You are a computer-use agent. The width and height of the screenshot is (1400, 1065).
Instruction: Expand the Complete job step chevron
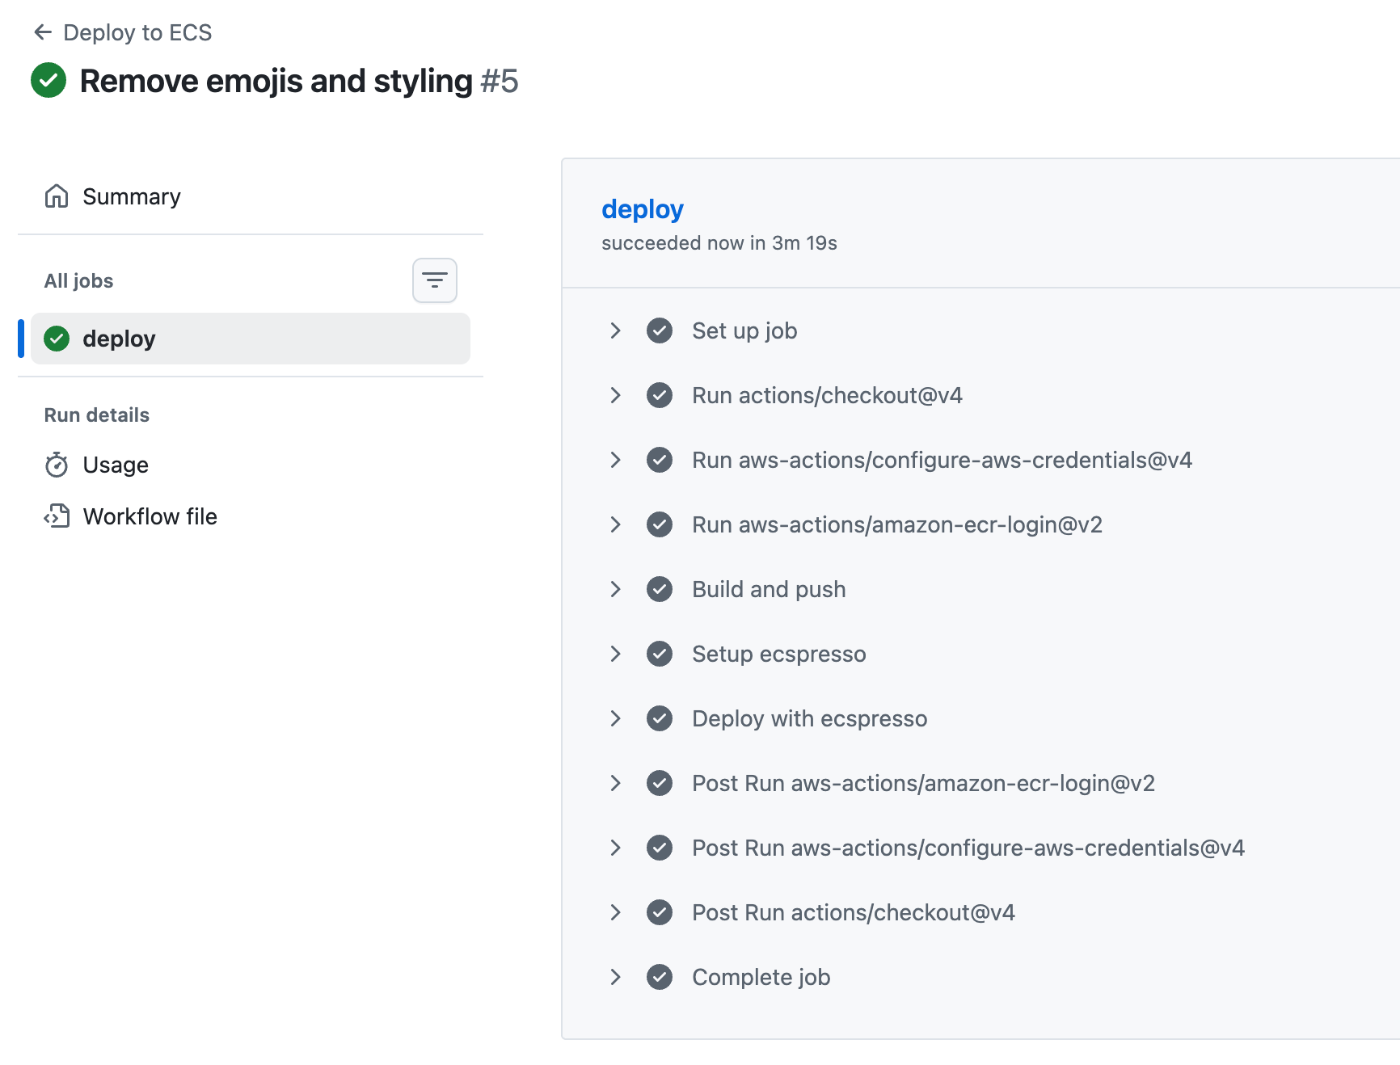pyautogui.click(x=616, y=977)
